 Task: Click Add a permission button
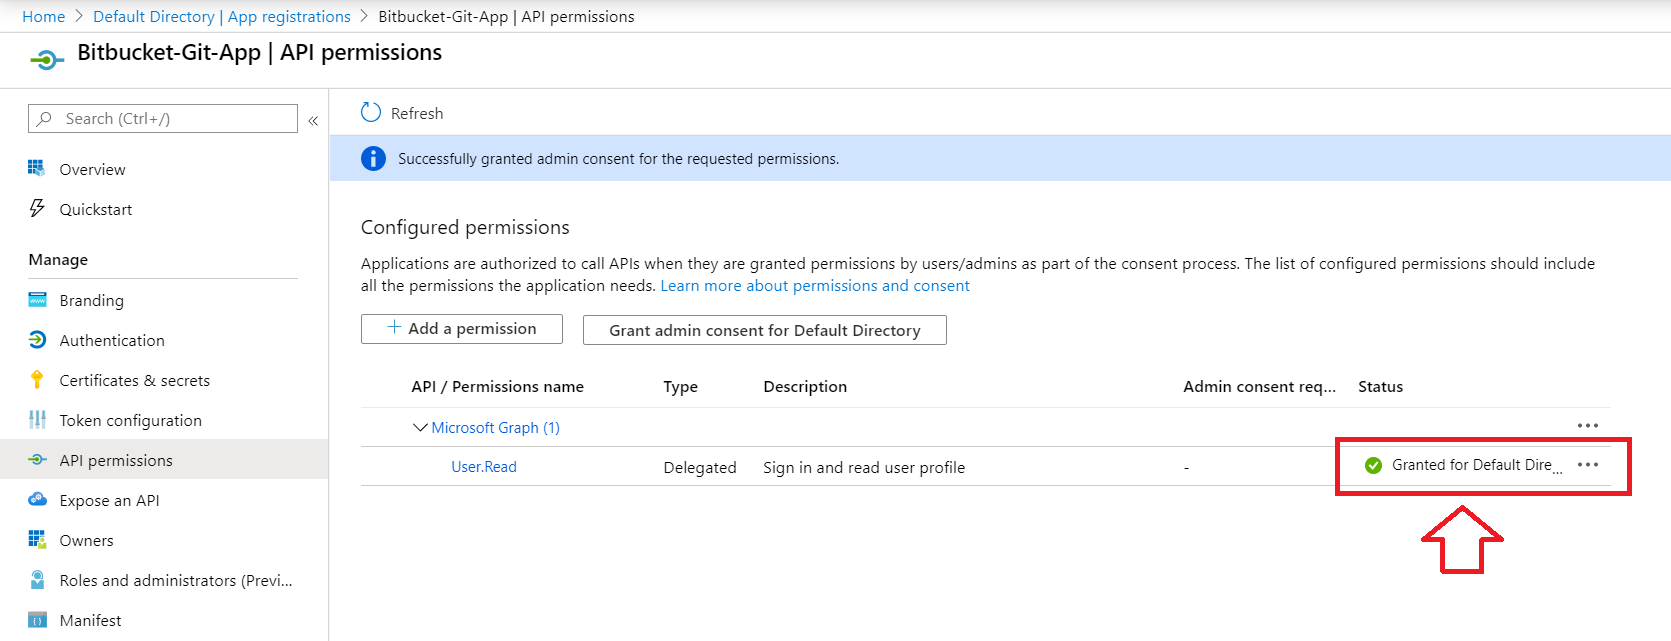click(462, 329)
